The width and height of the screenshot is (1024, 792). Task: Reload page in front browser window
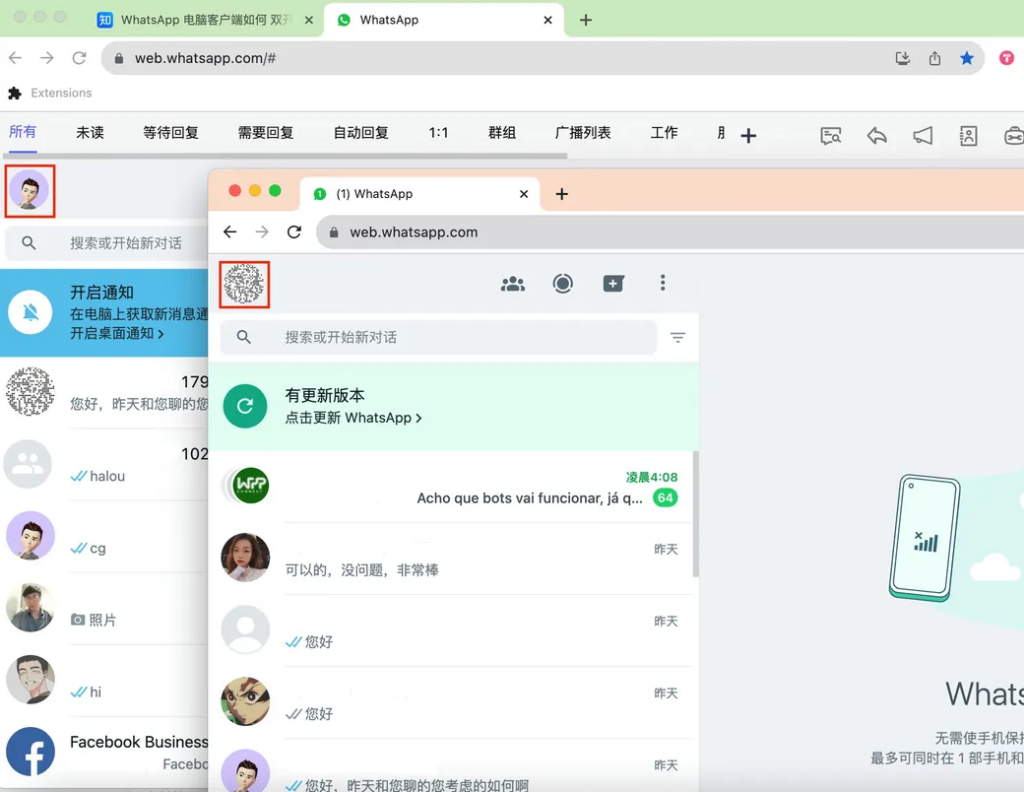pos(295,232)
